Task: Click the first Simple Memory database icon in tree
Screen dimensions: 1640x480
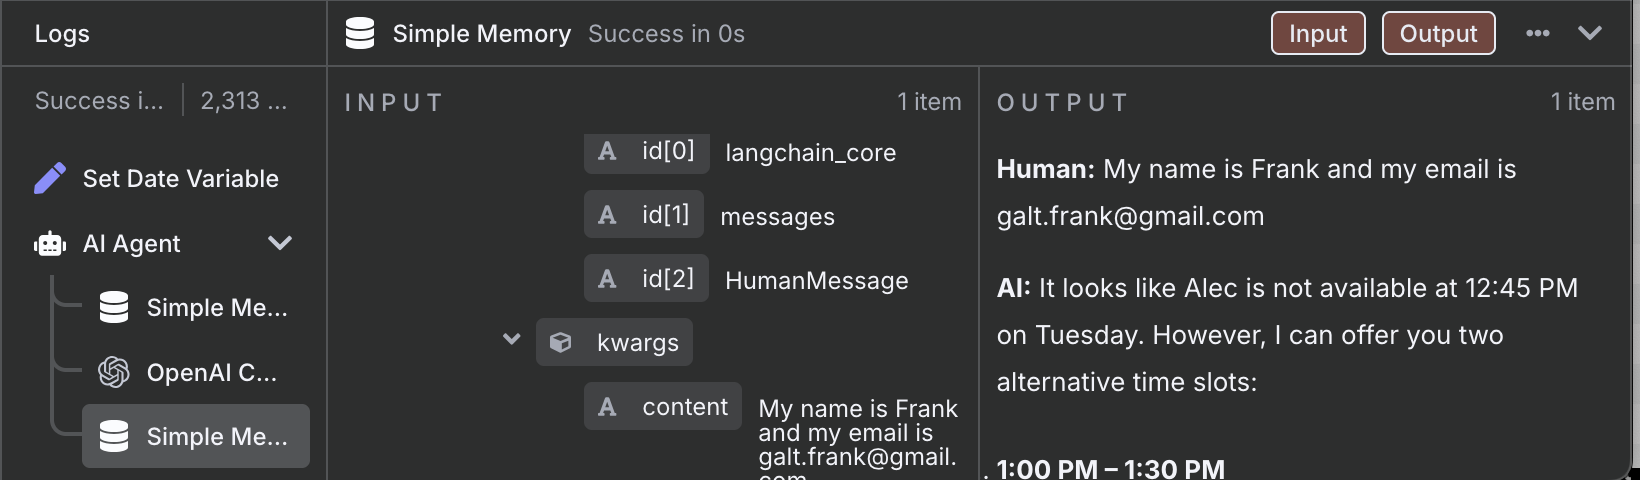Action: (x=114, y=307)
